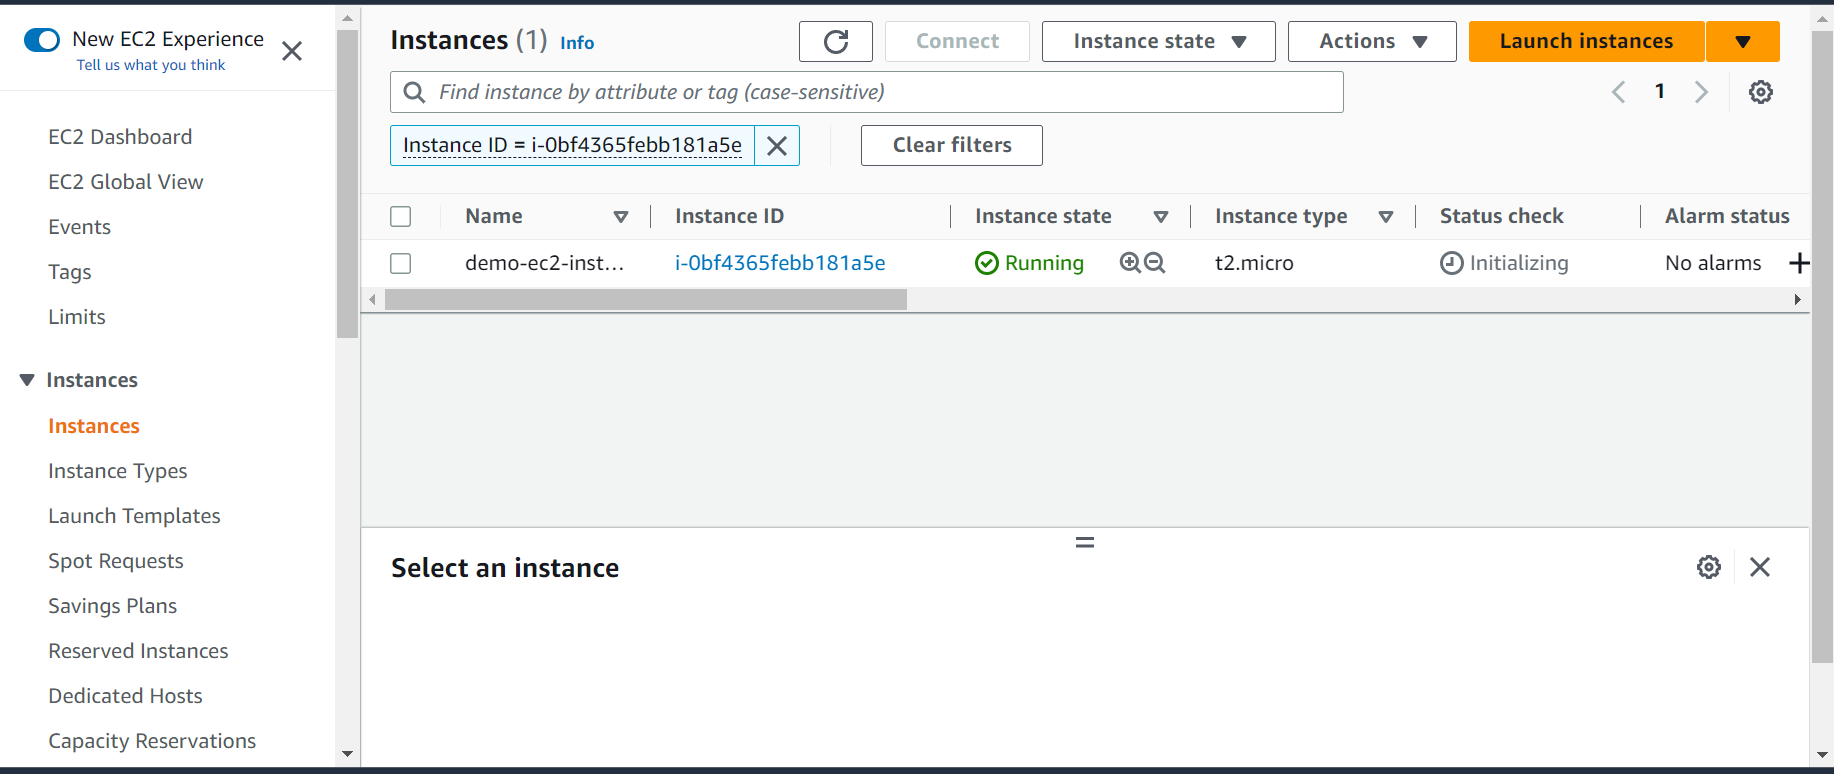Open instance i-0bf4365febb181a5e link
1834x774 pixels.
tap(780, 263)
